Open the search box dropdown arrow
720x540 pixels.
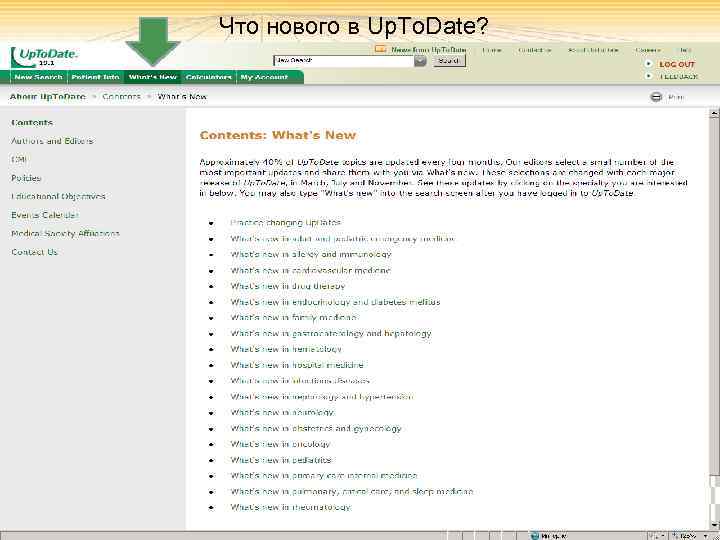click(x=420, y=61)
